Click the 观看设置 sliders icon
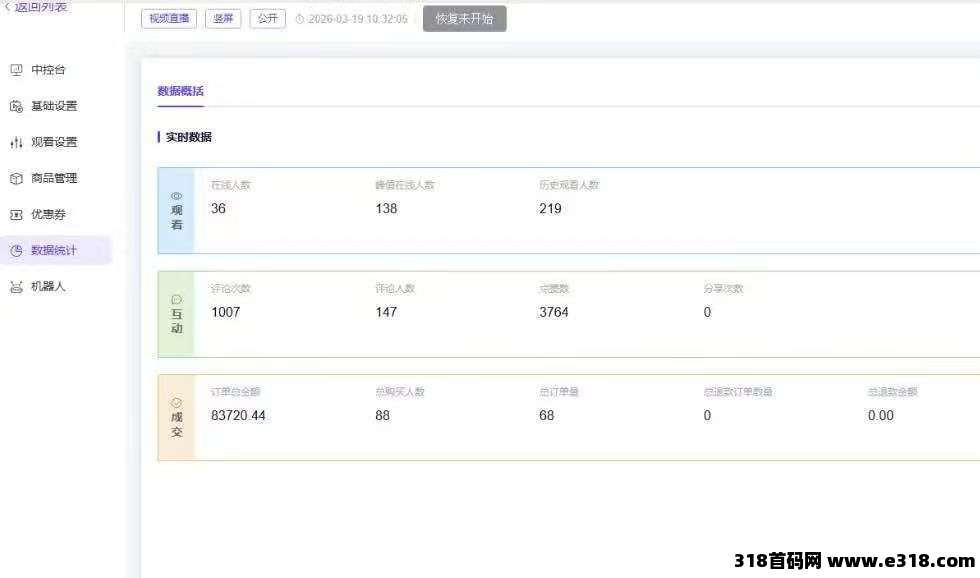 click(x=16, y=142)
